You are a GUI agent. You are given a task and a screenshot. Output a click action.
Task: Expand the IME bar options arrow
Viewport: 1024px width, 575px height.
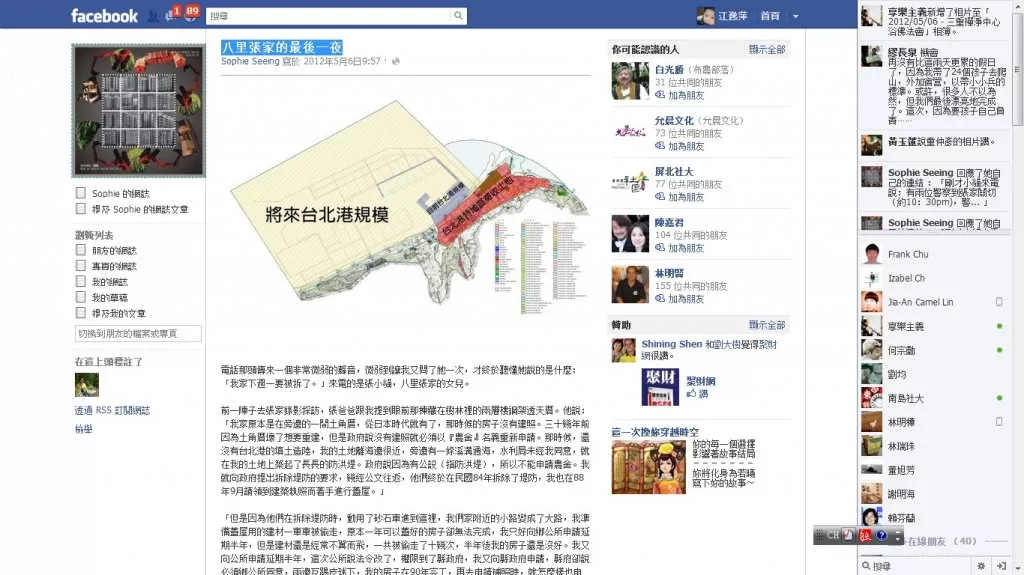click(897, 535)
